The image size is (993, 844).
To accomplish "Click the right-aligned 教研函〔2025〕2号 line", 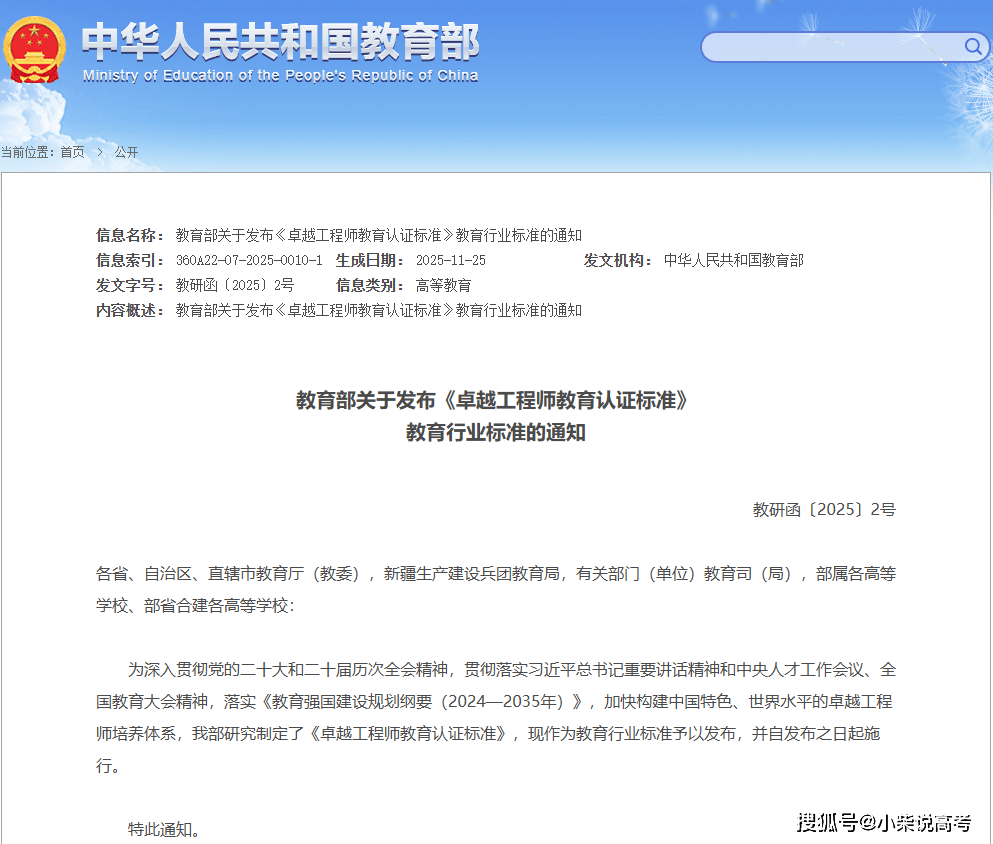I will pos(824,510).
